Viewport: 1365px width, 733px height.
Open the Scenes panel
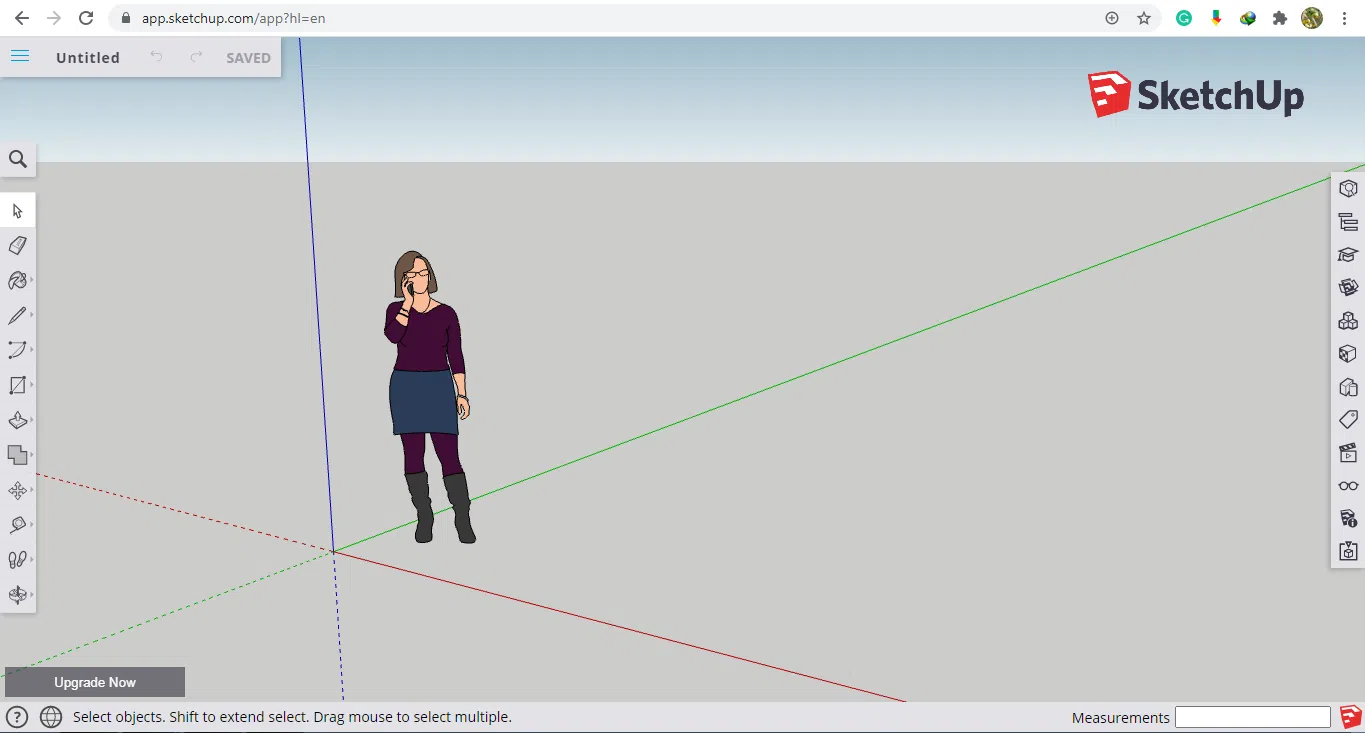(1347, 452)
